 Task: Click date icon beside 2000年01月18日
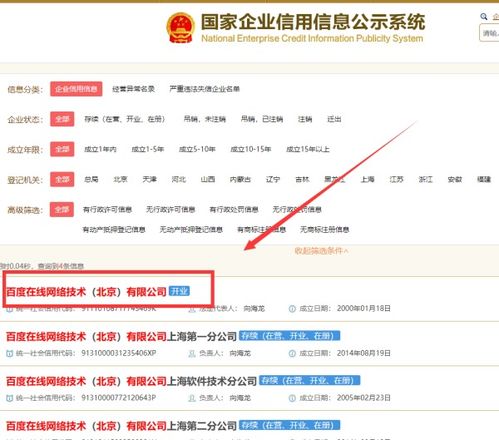pyautogui.click(x=292, y=309)
